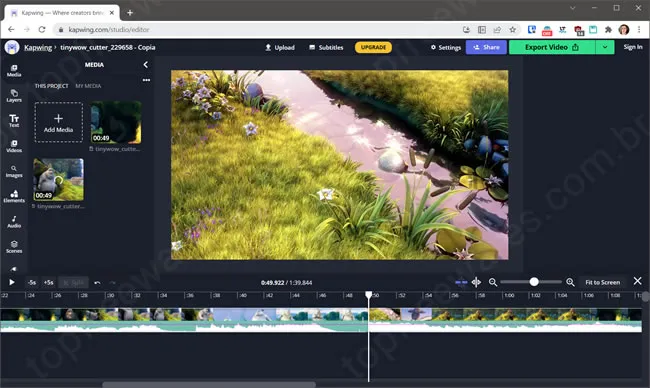Open the tab search chevron
This screenshot has width=650, height=388.
tap(572, 8)
